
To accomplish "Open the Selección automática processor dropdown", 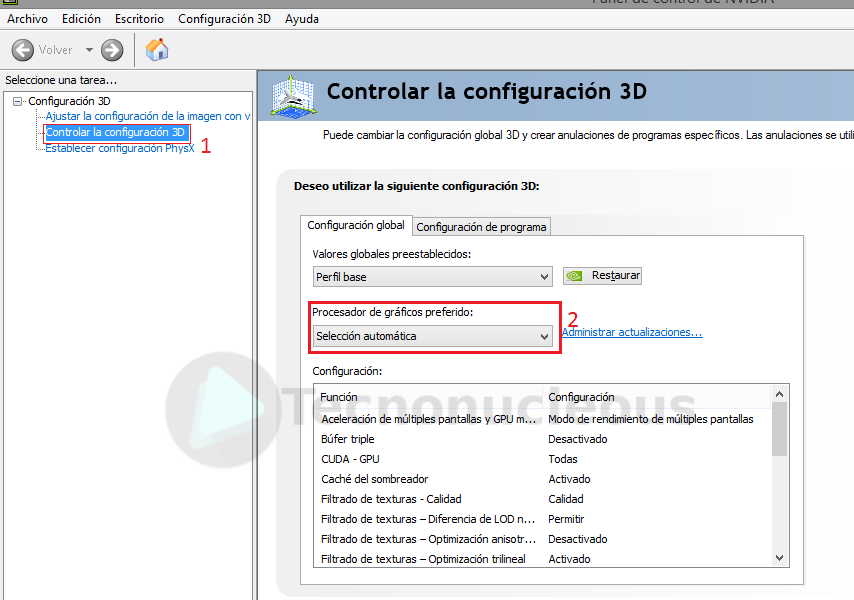I will coord(433,336).
